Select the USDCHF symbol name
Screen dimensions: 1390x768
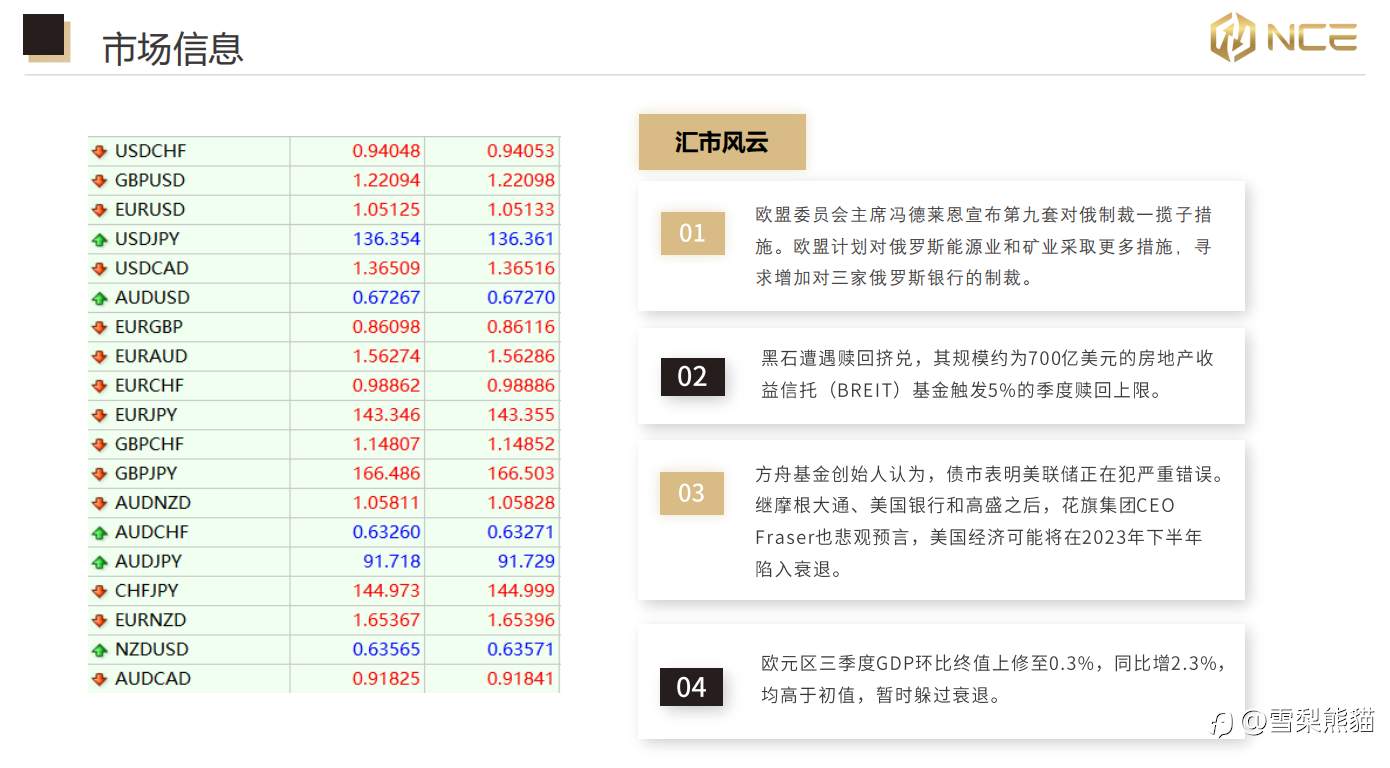point(151,151)
